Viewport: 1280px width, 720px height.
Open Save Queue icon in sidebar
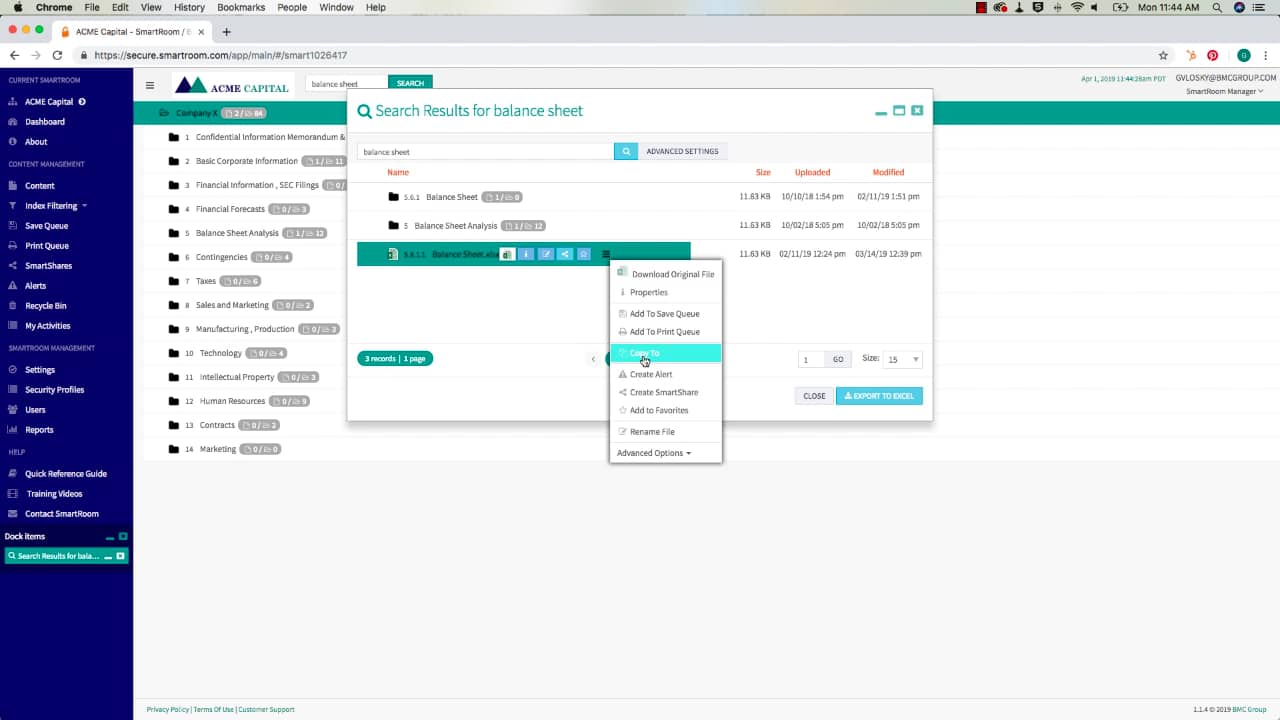pyautogui.click(x=13, y=226)
